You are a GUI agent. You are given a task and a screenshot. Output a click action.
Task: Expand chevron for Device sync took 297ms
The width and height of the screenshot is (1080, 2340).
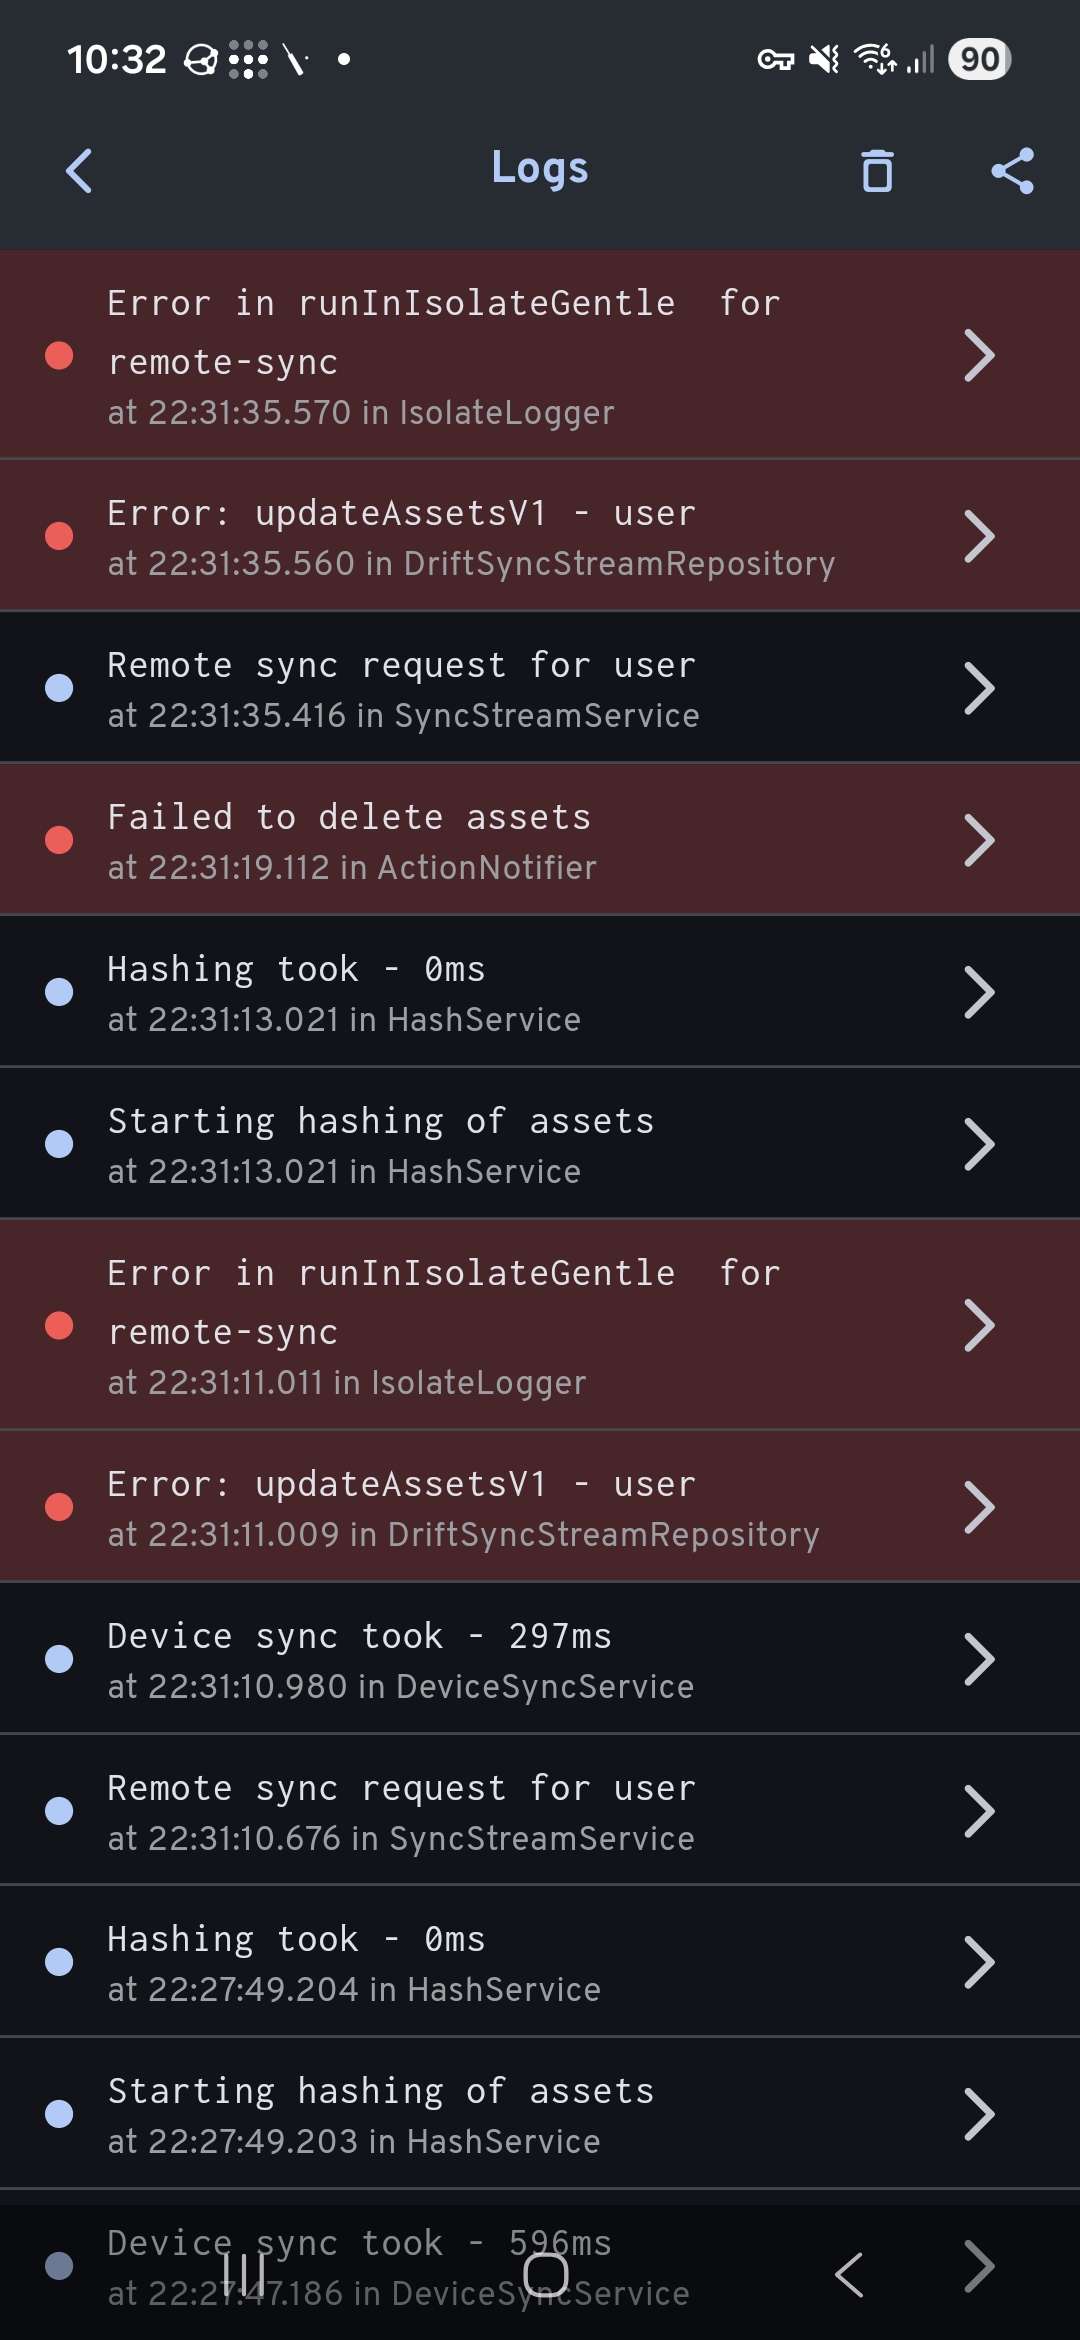(x=979, y=1659)
